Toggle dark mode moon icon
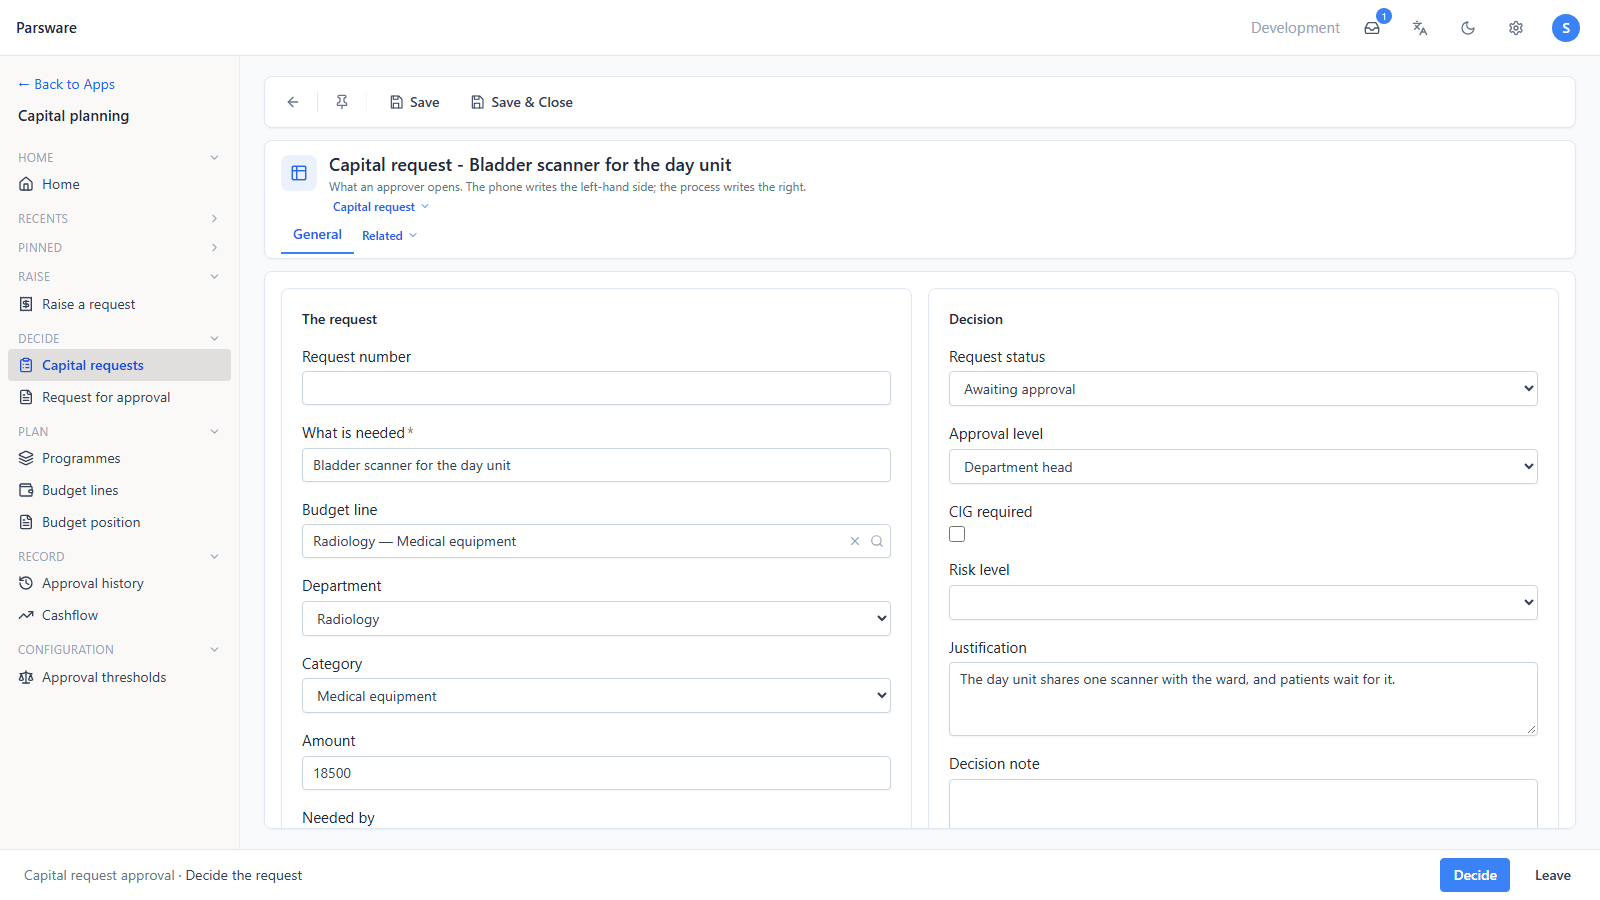This screenshot has height=900, width=1600. pyautogui.click(x=1468, y=28)
